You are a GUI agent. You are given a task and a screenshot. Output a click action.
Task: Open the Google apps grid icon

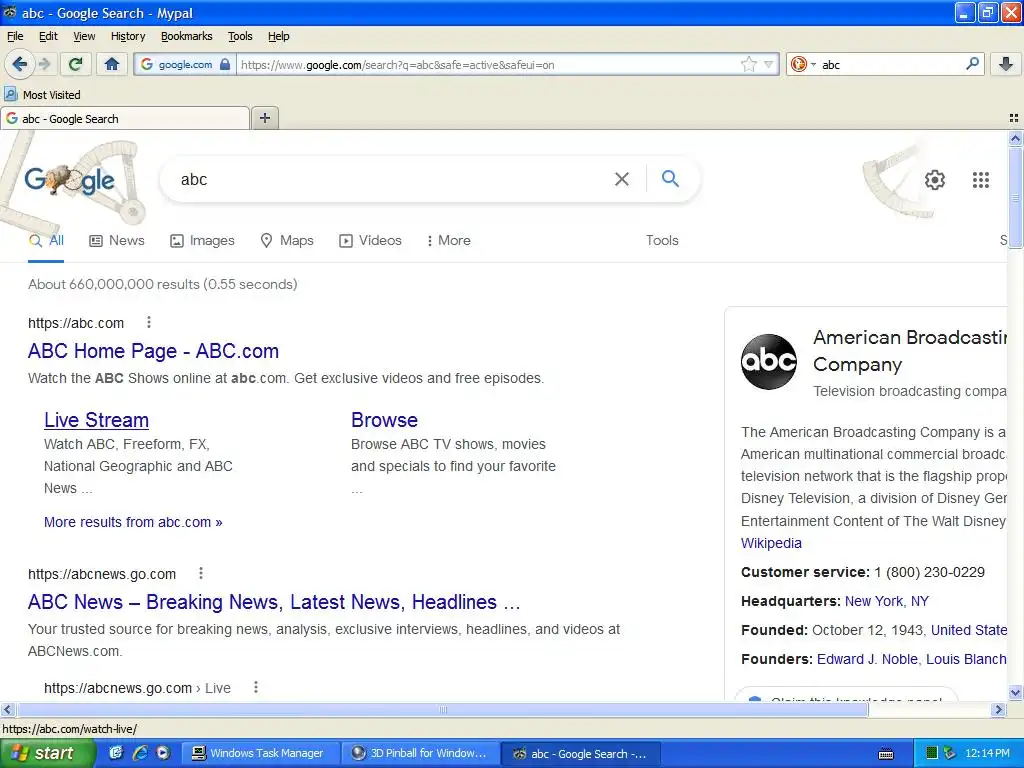point(980,180)
